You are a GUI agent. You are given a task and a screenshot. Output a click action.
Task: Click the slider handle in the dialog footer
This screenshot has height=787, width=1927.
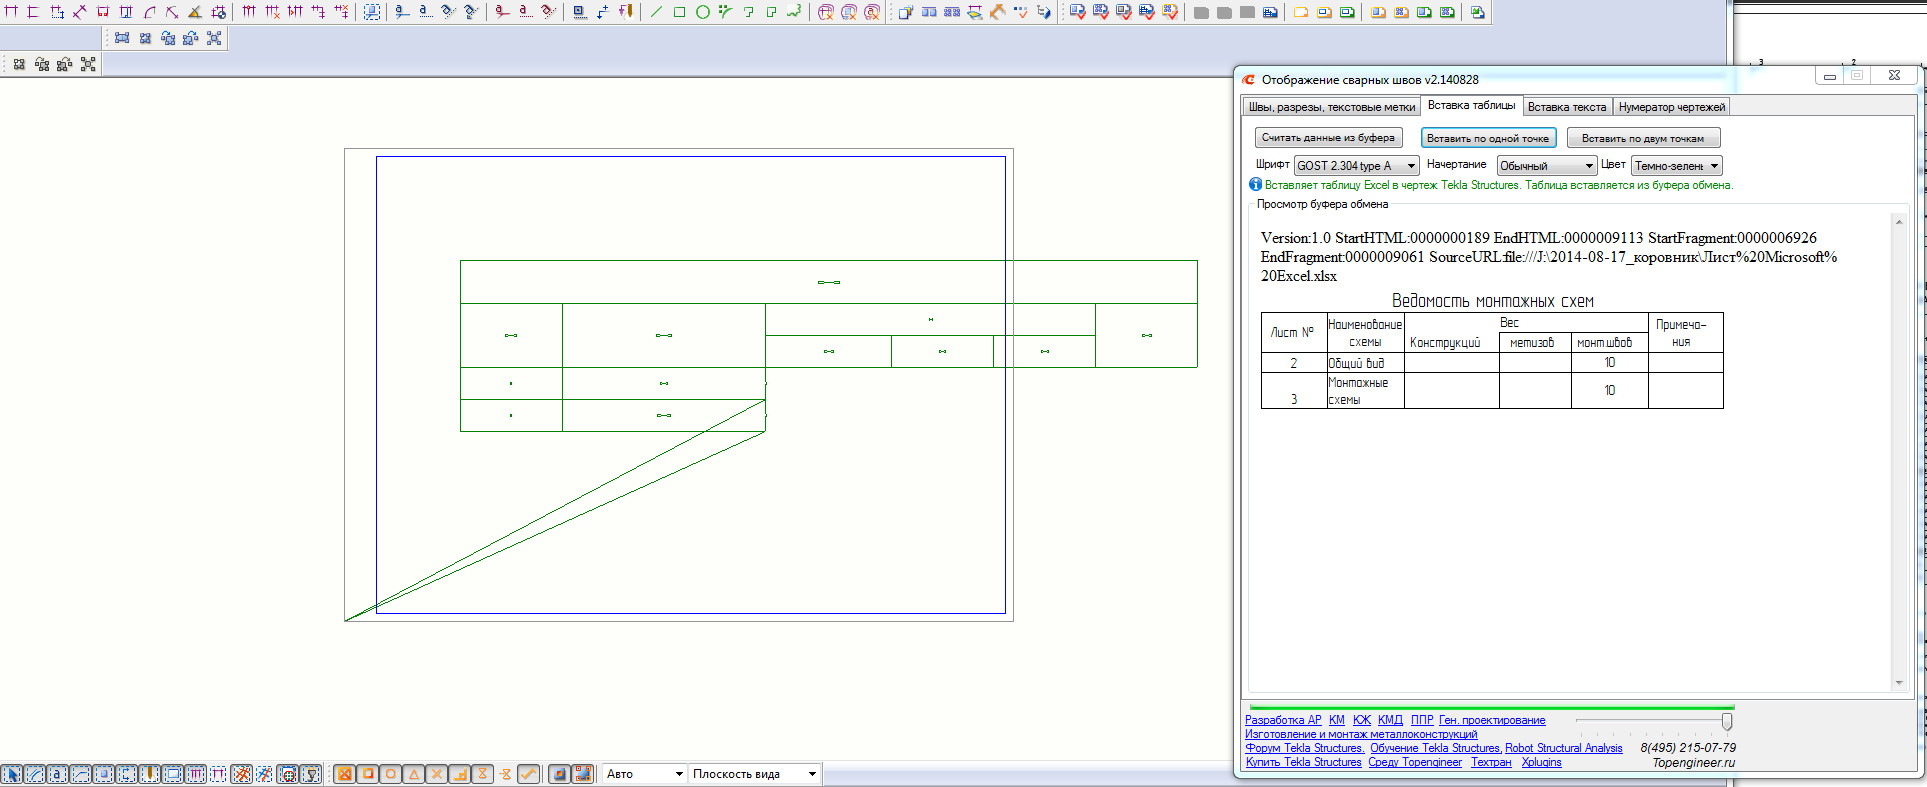tap(1726, 721)
